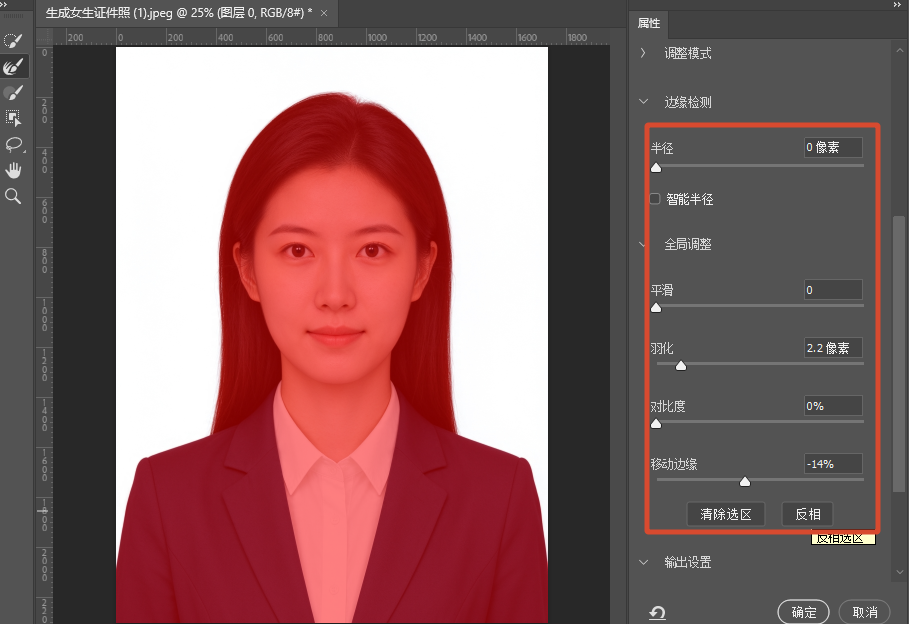Click the 移动边缘 slider handle

(x=745, y=481)
